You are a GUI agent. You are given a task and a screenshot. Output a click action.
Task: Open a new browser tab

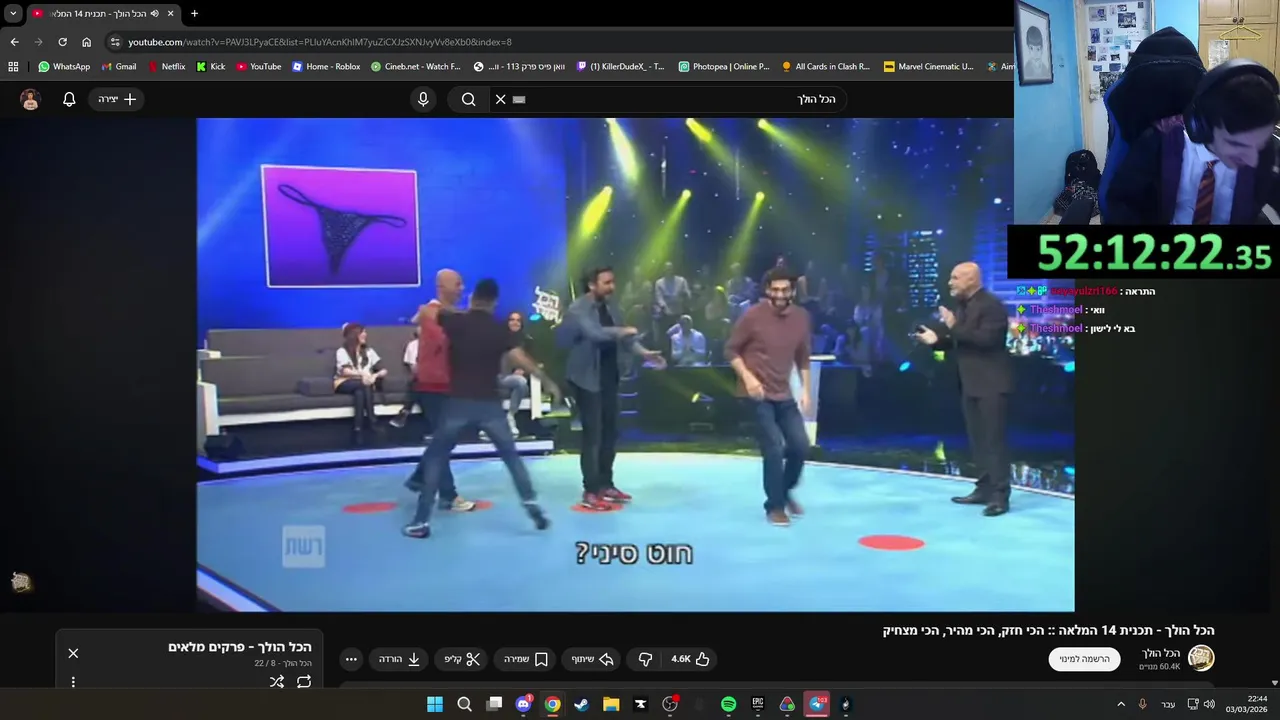(x=194, y=13)
